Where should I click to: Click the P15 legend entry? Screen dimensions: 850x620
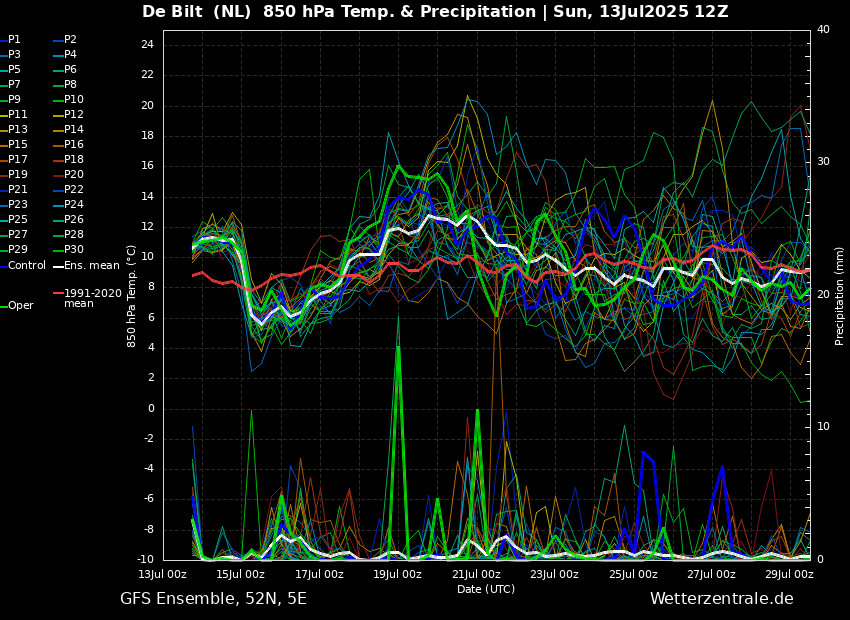point(17,145)
